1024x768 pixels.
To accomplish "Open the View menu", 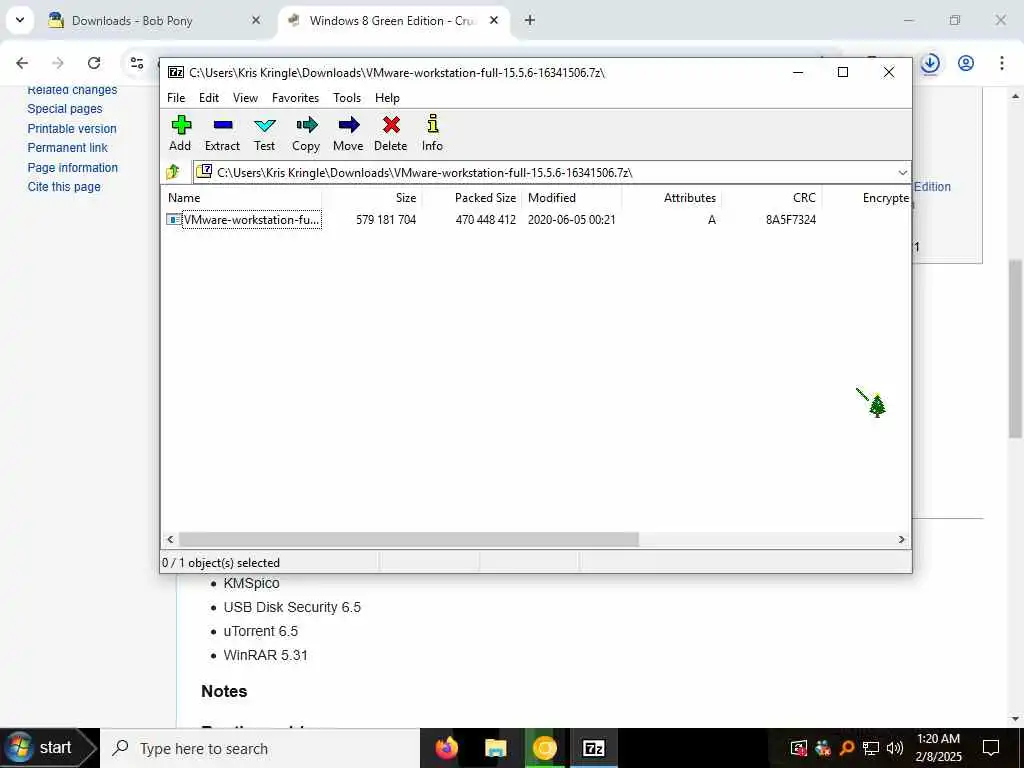I will tap(246, 98).
